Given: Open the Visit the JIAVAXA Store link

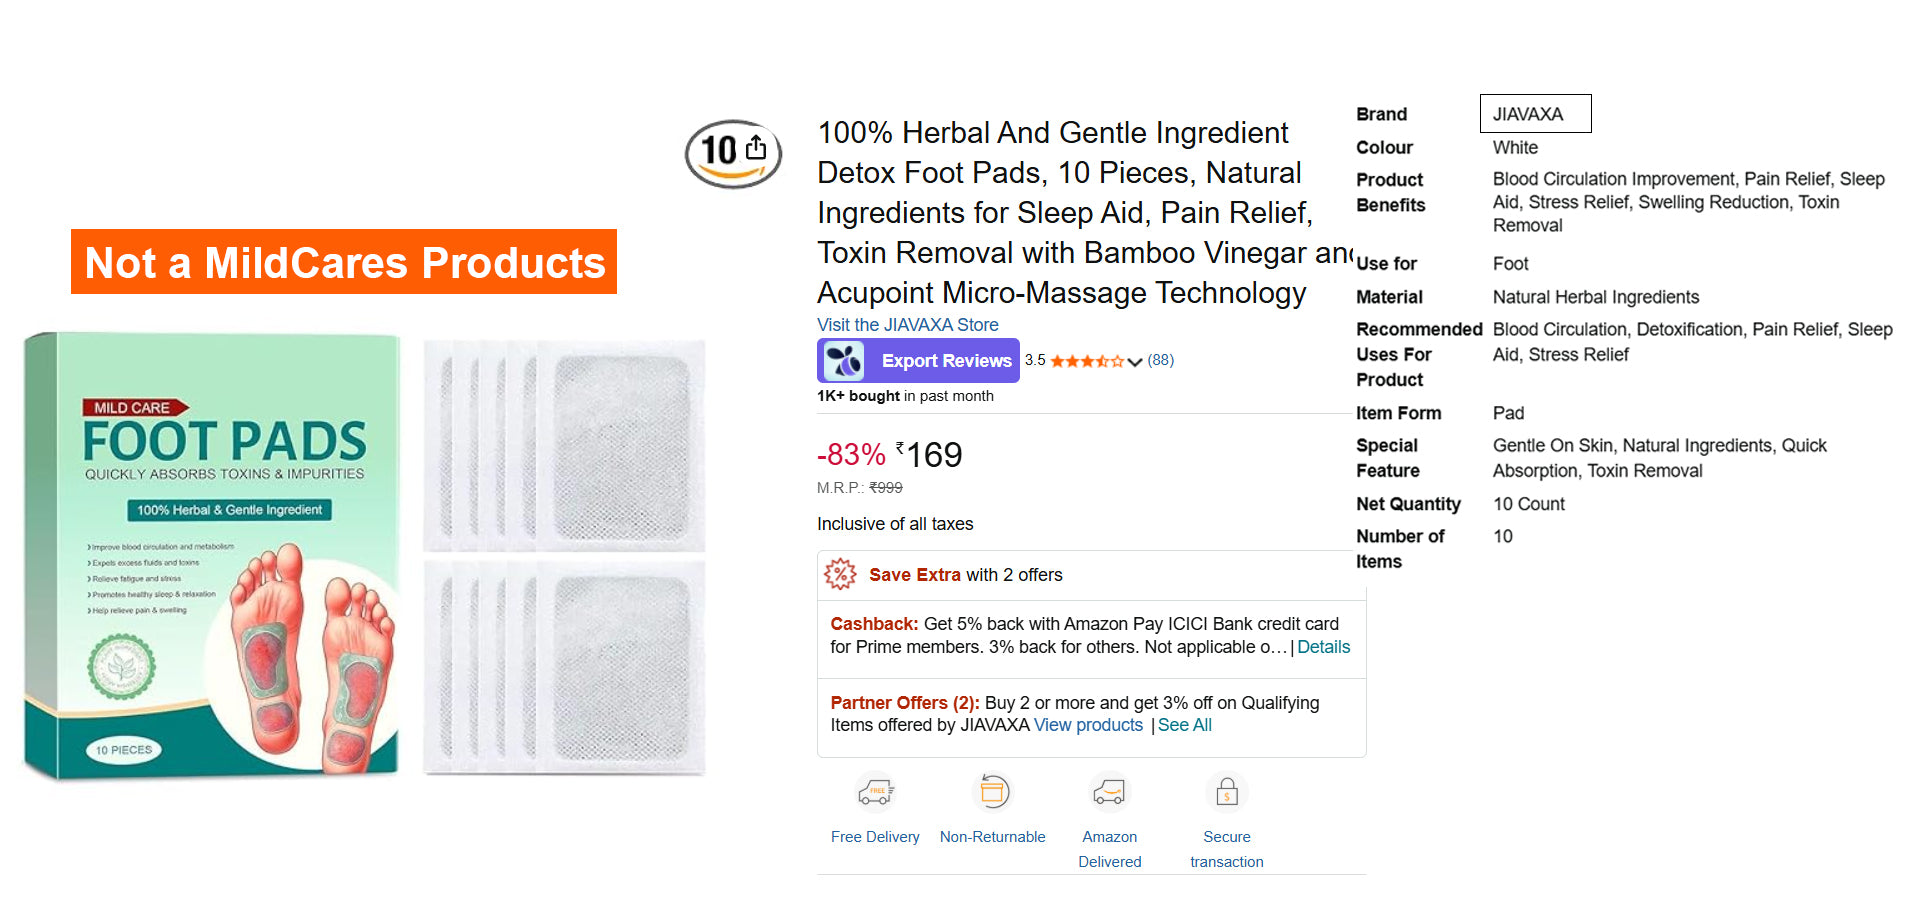Looking at the screenshot, I should (x=907, y=325).
